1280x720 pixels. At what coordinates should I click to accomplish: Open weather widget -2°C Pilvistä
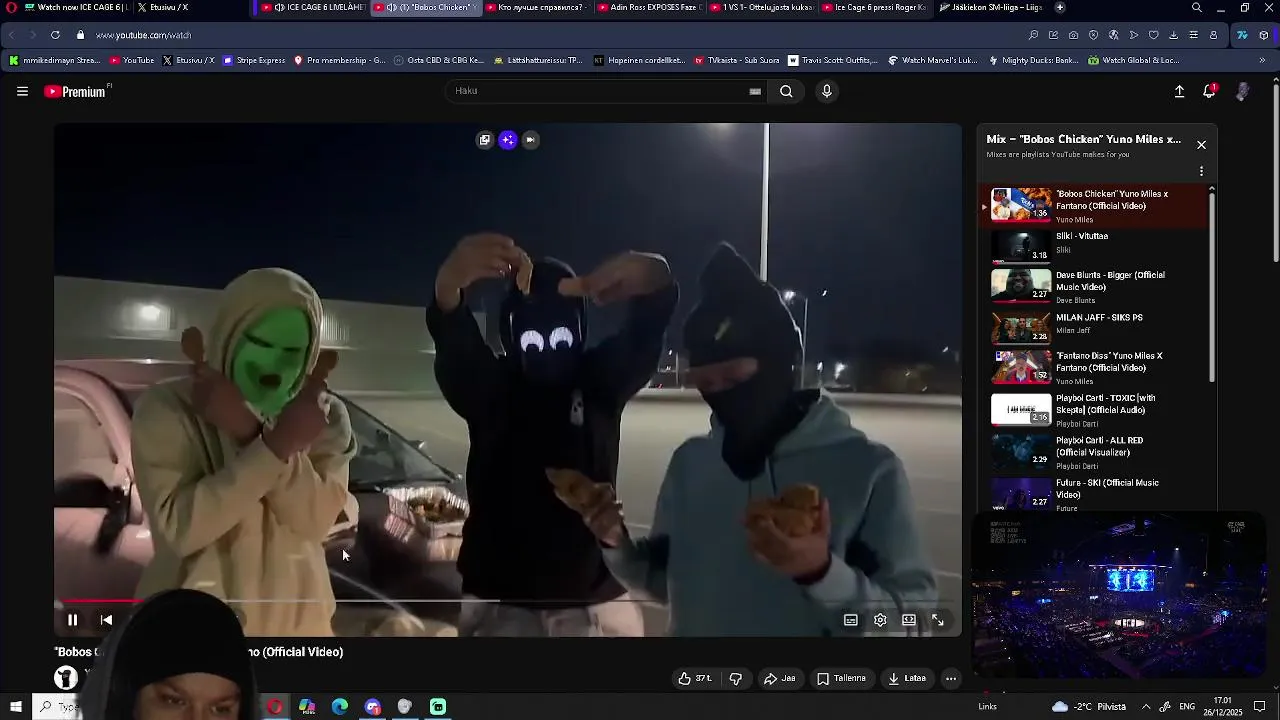(x=1089, y=707)
